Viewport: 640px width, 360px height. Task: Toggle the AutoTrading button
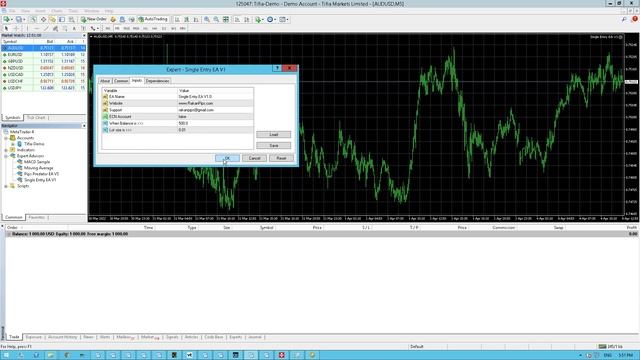coord(153,19)
